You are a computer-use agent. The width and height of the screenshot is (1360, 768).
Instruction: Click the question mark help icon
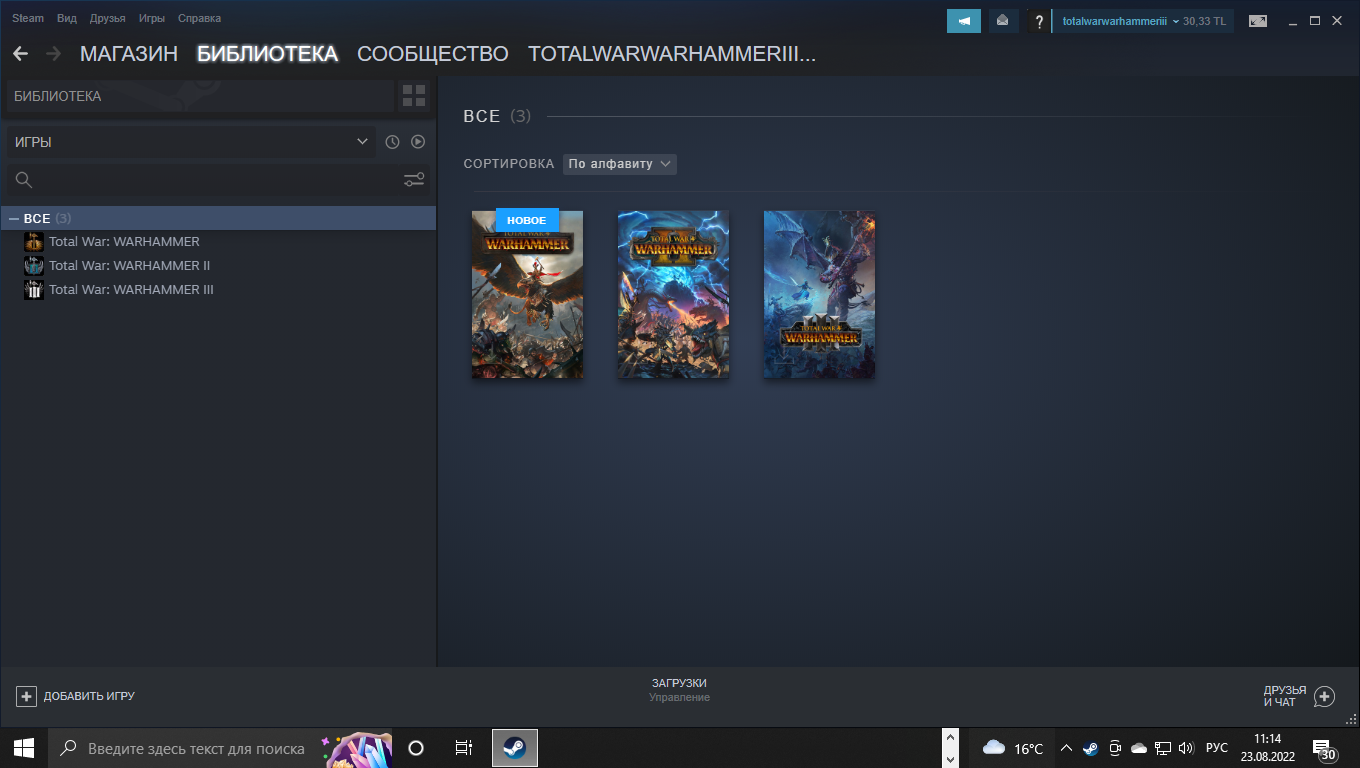pos(1039,21)
